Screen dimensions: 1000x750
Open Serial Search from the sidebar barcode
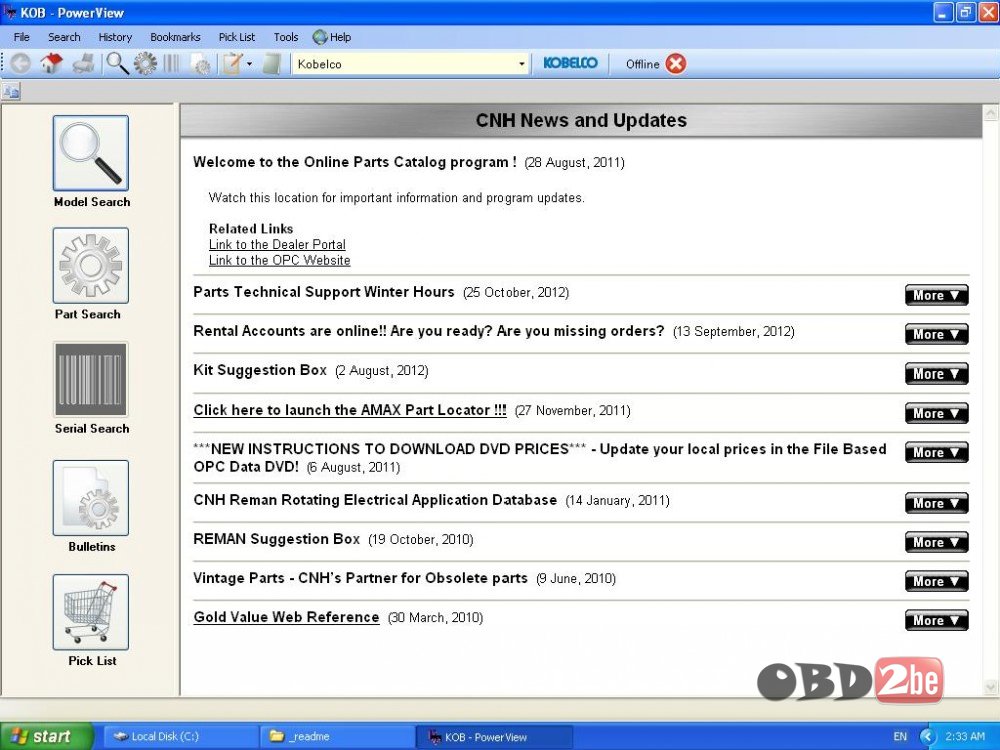coord(91,379)
